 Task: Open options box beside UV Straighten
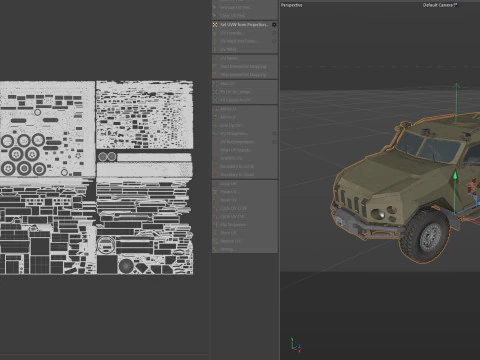(x=274, y=133)
